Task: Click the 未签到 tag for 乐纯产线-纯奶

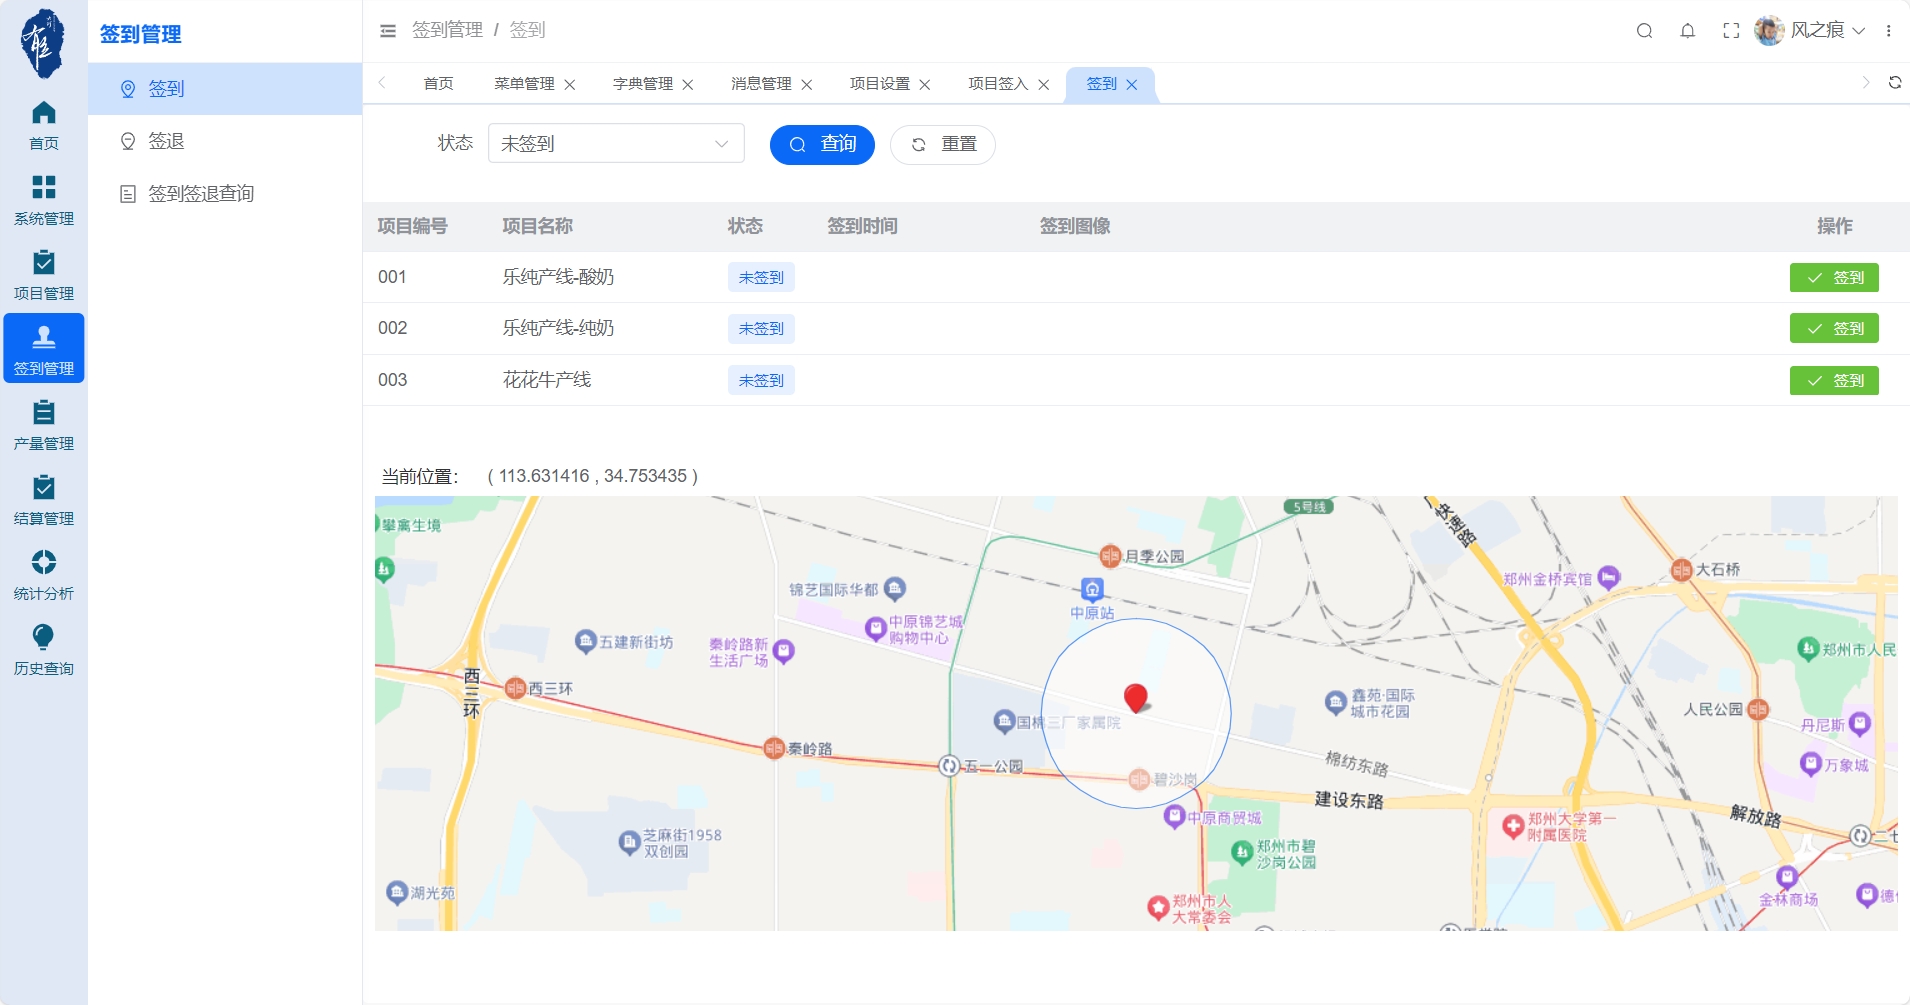Action: pyautogui.click(x=761, y=328)
